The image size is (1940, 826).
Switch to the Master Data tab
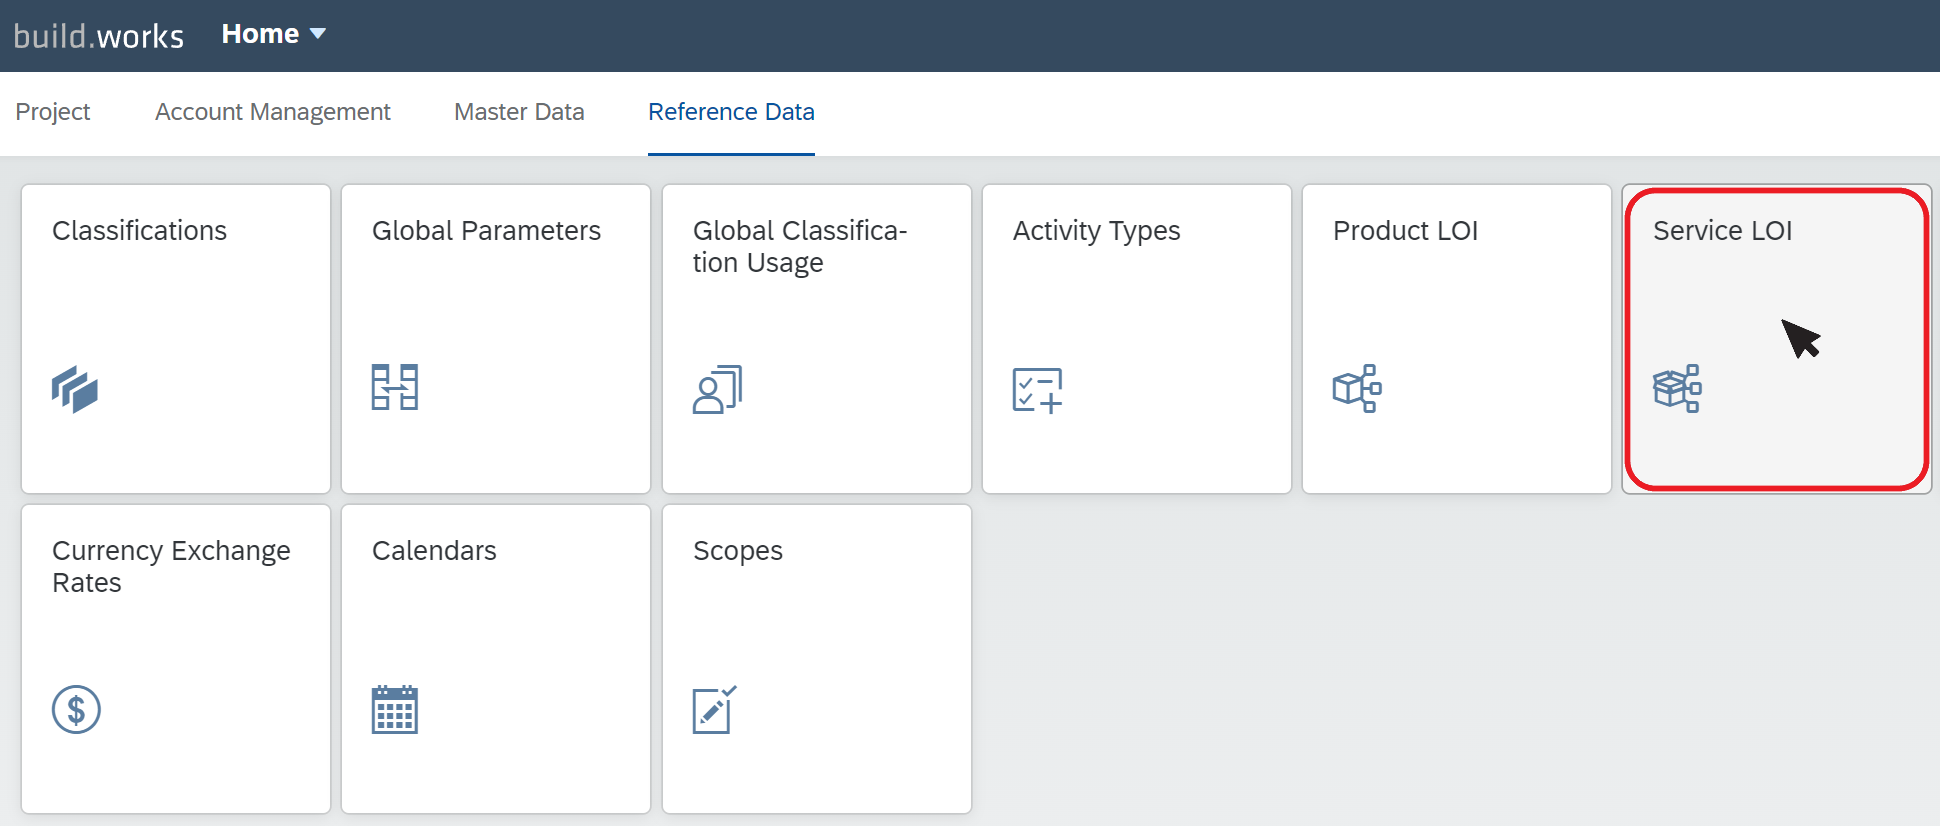coord(519,112)
